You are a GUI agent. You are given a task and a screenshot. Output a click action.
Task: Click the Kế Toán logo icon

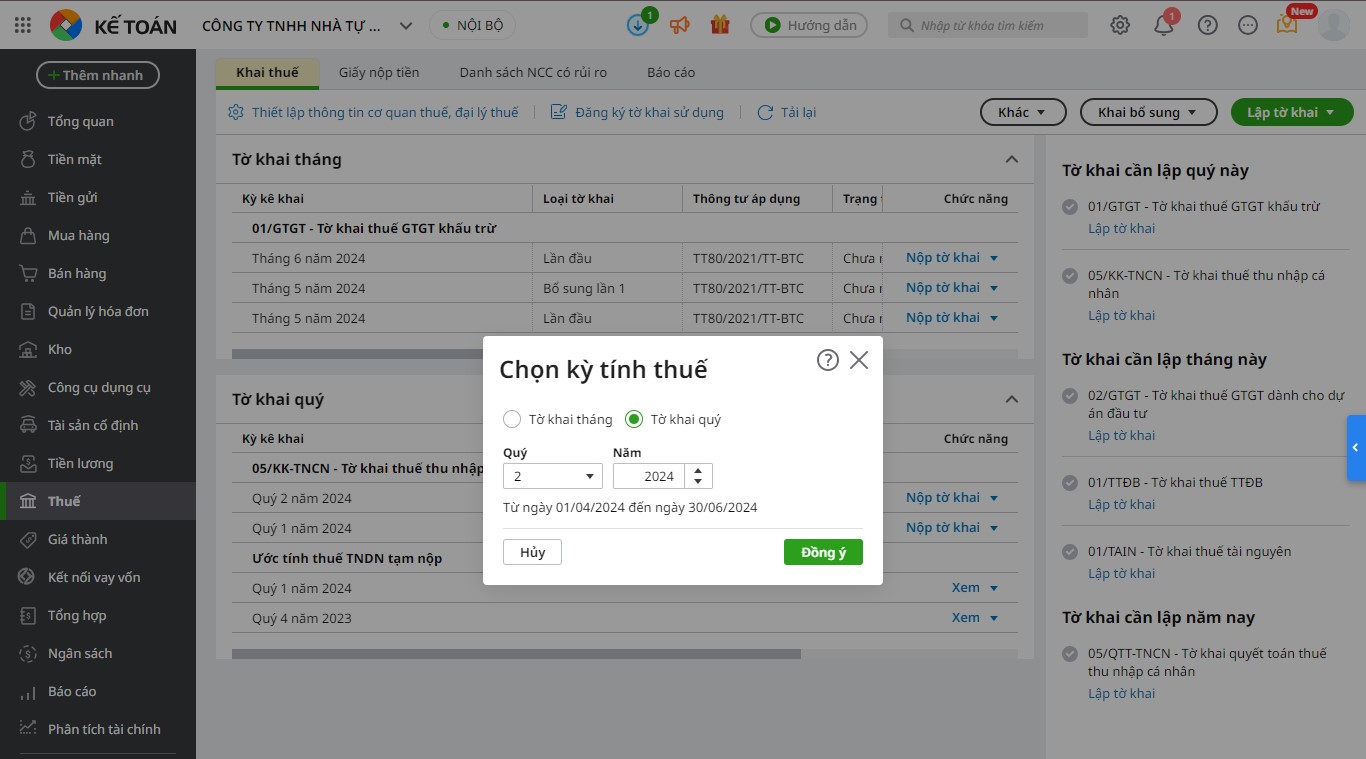65,25
